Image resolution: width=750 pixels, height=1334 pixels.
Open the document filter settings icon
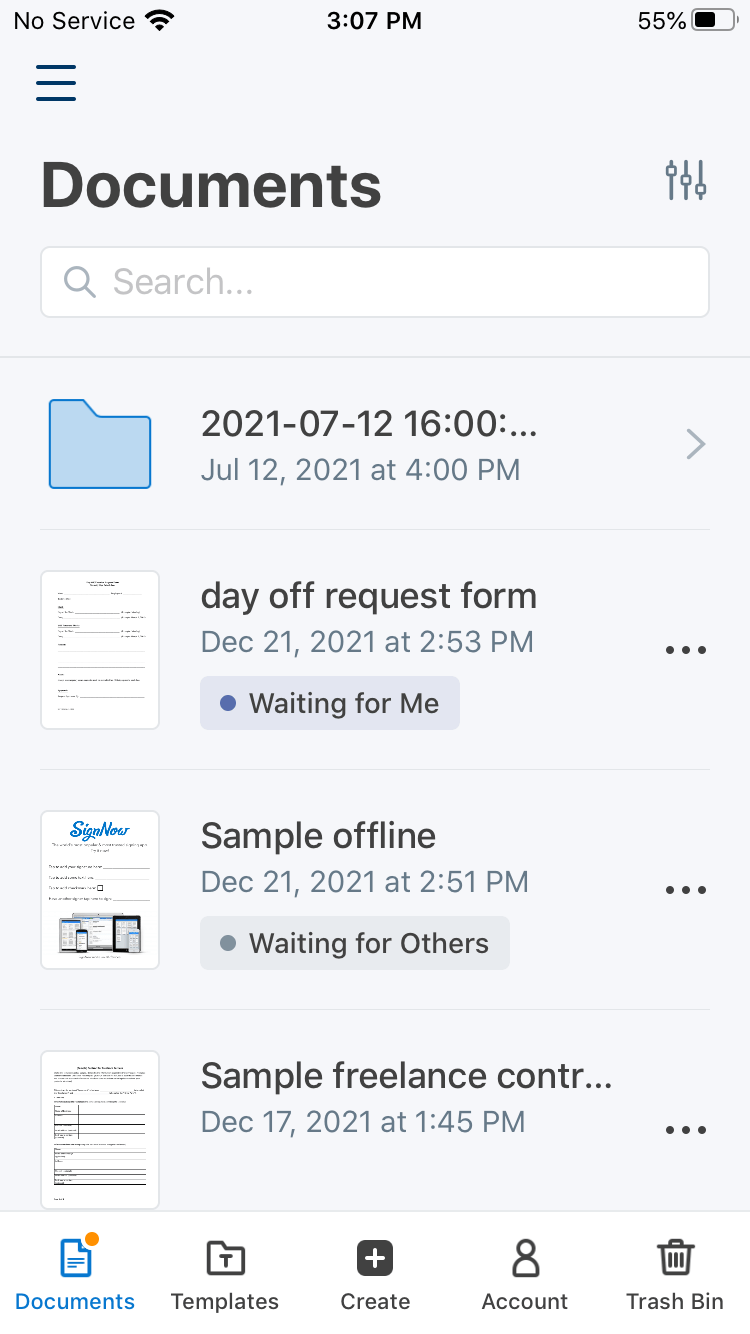point(686,180)
